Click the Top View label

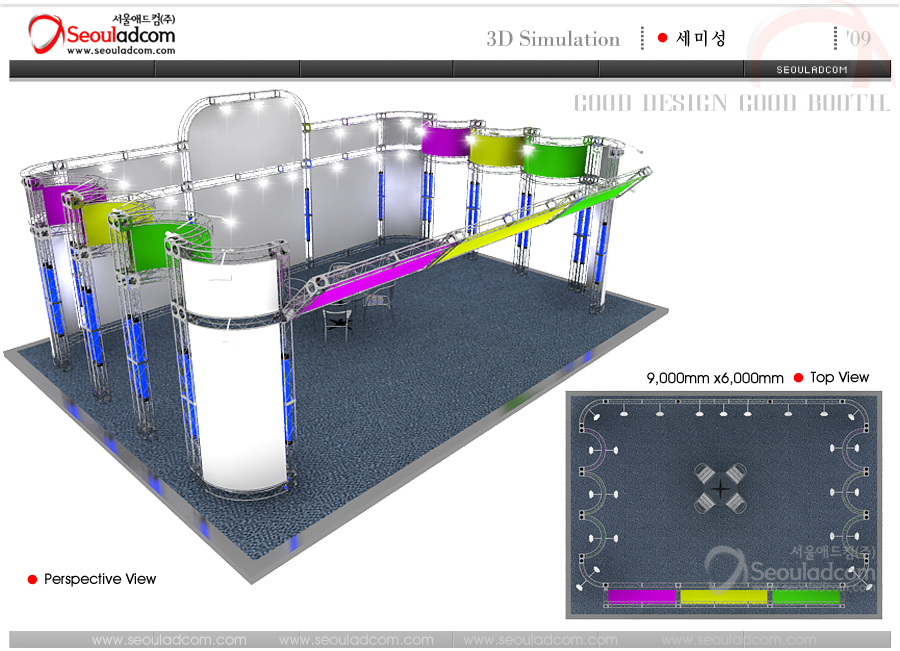[840, 378]
